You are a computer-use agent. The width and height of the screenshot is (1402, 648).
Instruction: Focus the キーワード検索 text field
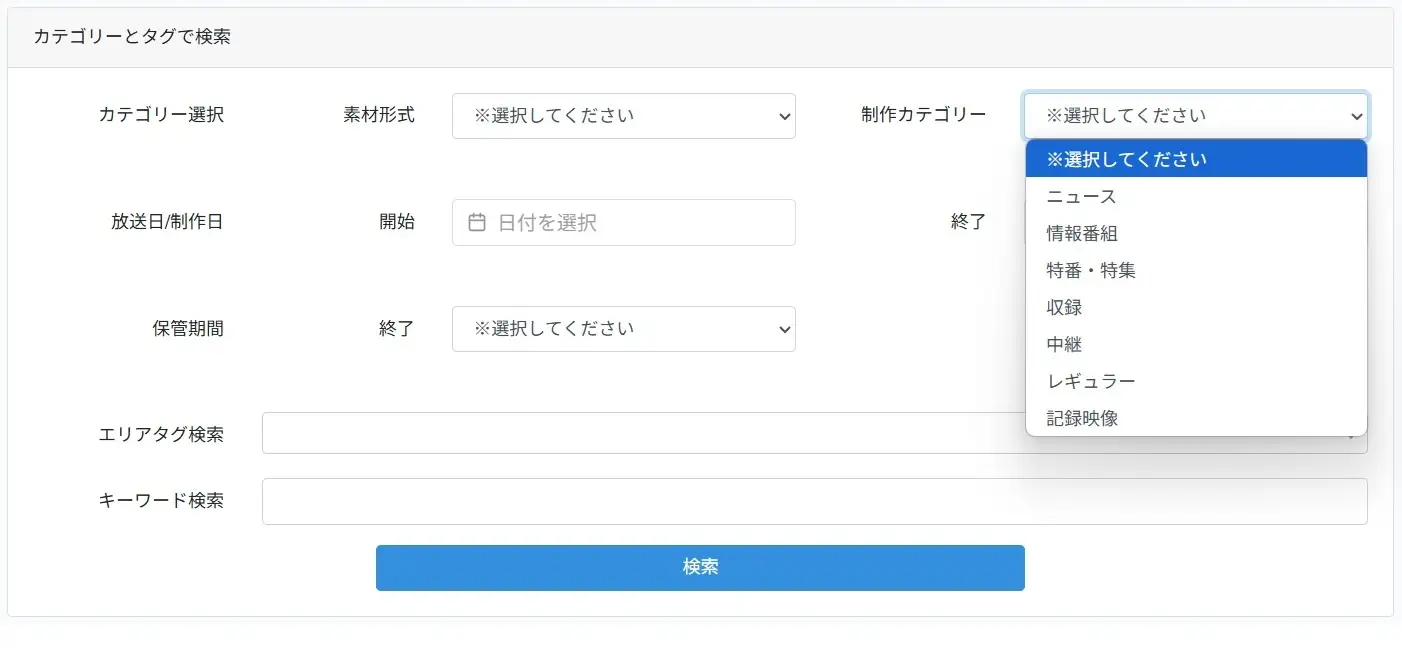(x=814, y=501)
